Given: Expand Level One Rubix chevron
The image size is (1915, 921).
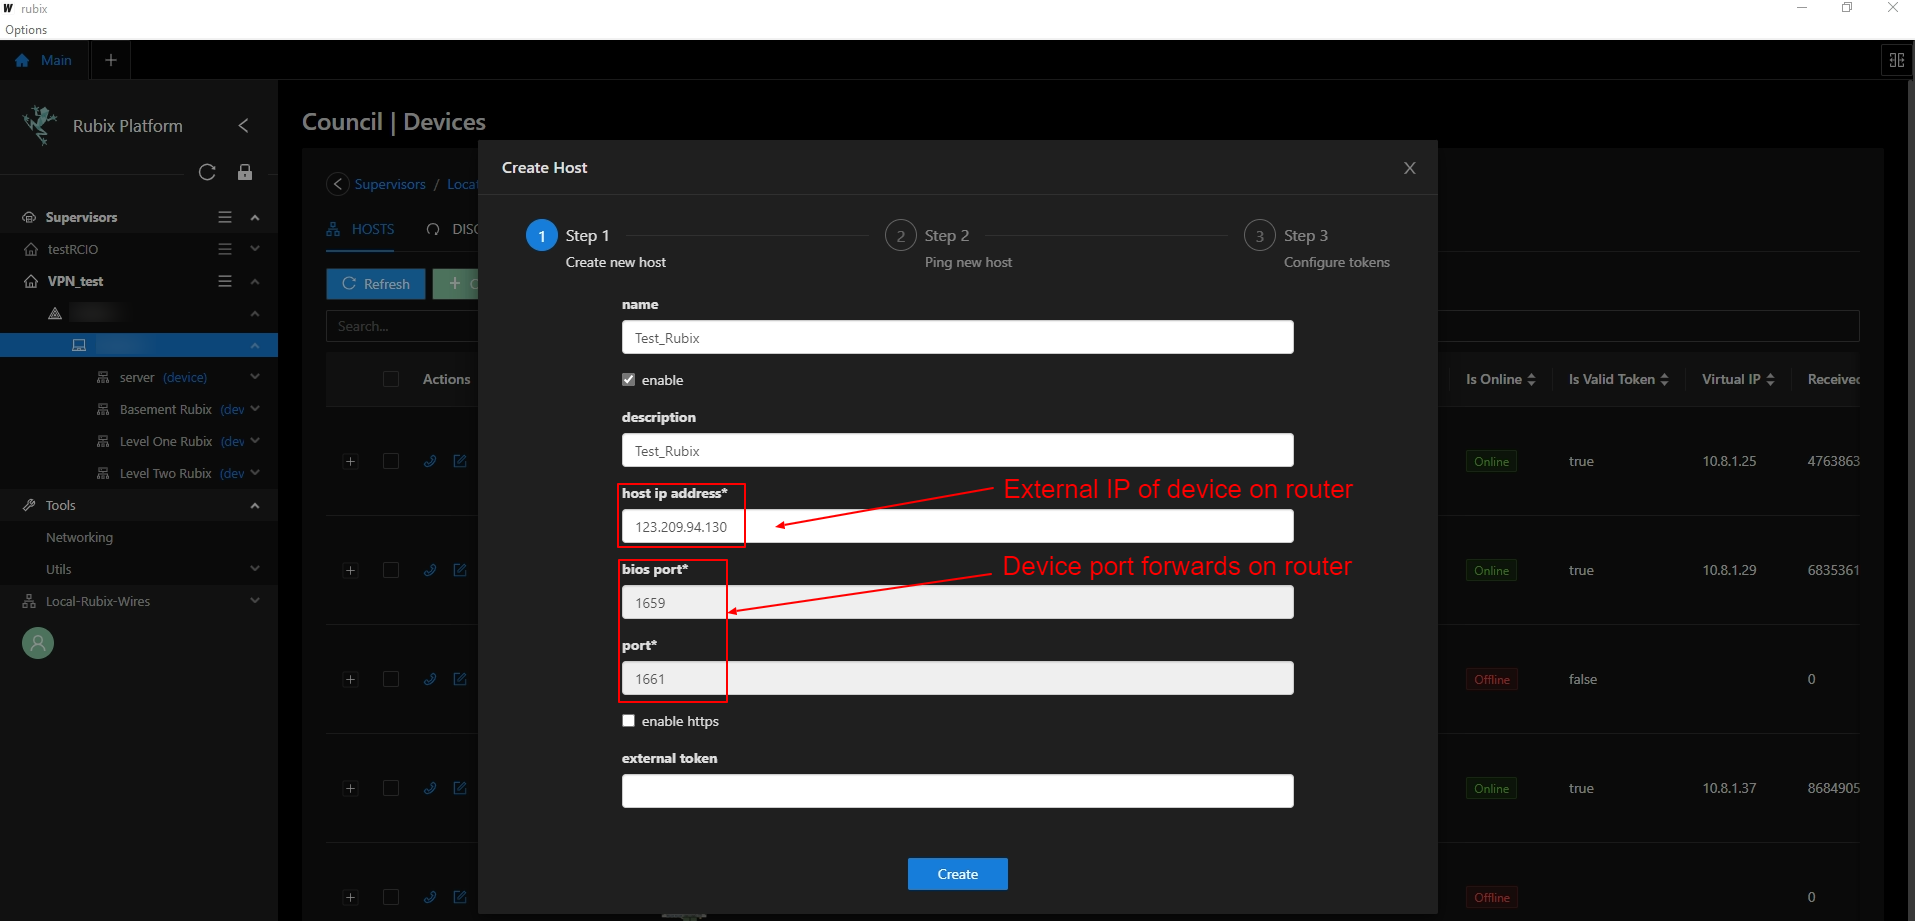Looking at the screenshot, I should tap(255, 441).
